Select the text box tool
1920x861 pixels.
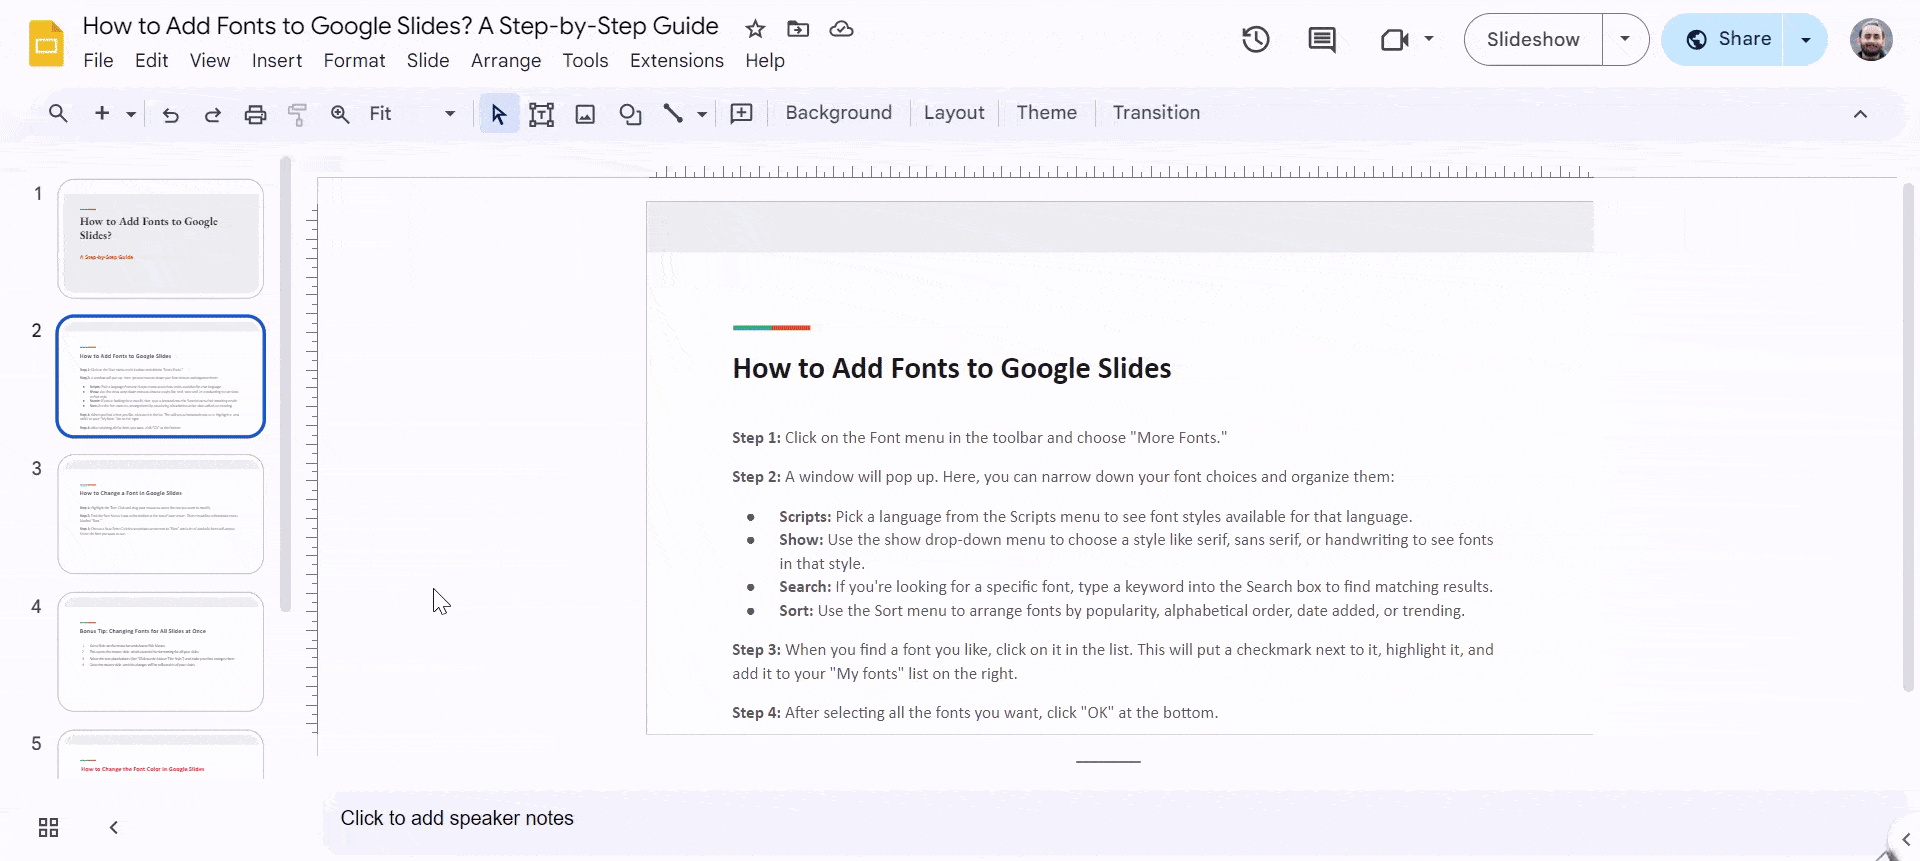tap(541, 115)
